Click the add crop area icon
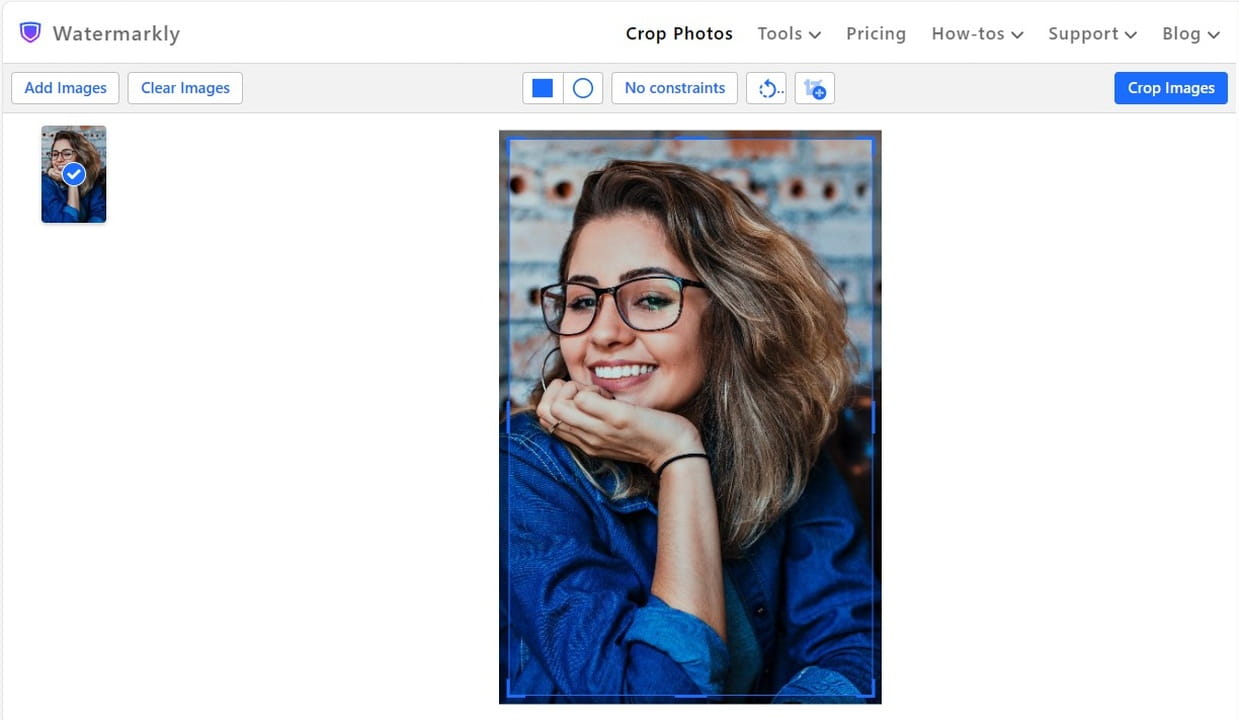This screenshot has width=1239, height=720. tap(815, 88)
